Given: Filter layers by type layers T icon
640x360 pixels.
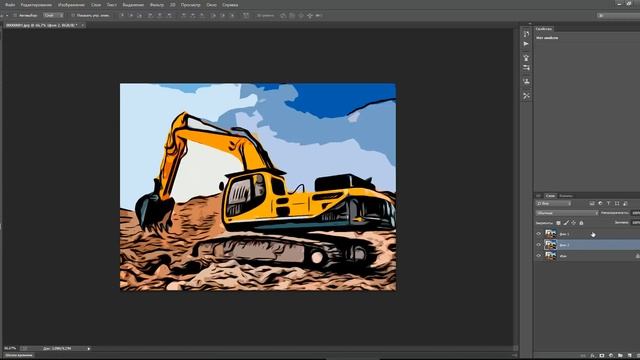Looking at the screenshot, I should (x=609, y=203).
